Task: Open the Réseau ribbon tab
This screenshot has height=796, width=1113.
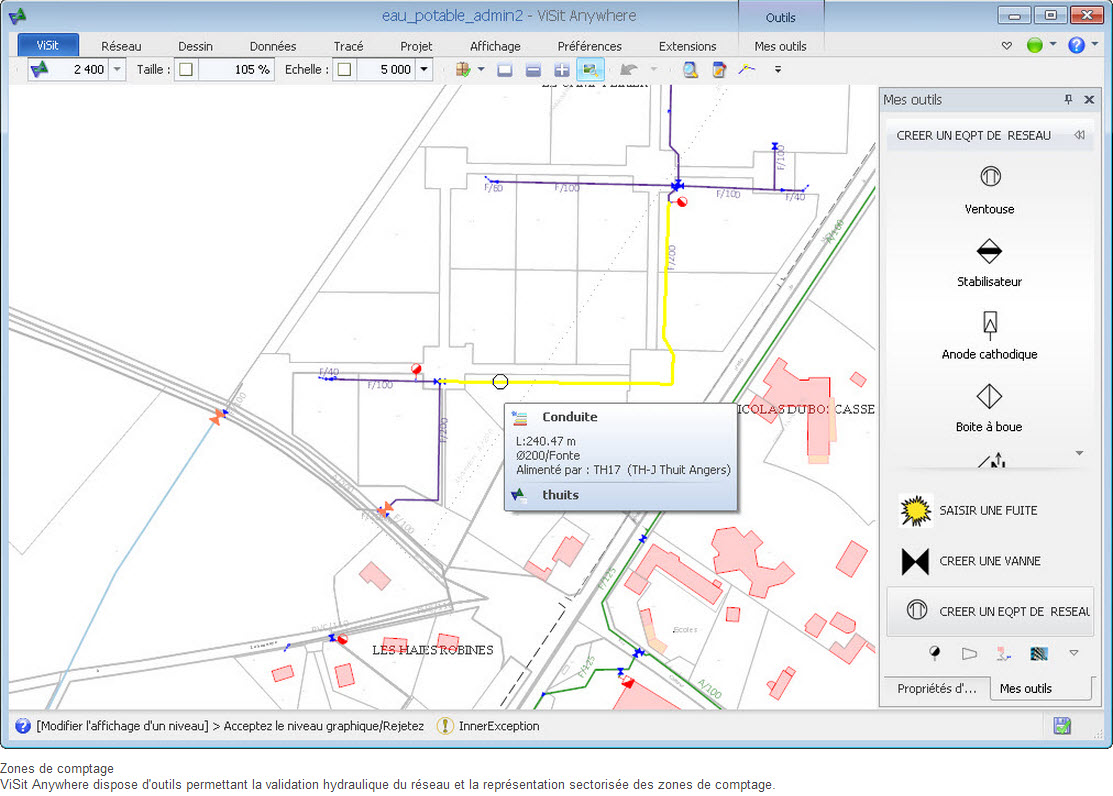Action: pos(121,46)
